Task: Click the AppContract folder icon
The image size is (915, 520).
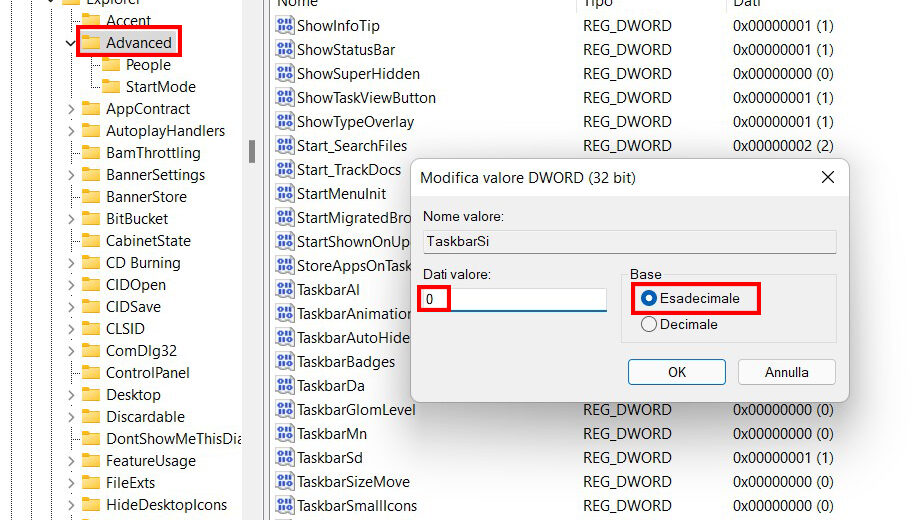Action: (90, 109)
